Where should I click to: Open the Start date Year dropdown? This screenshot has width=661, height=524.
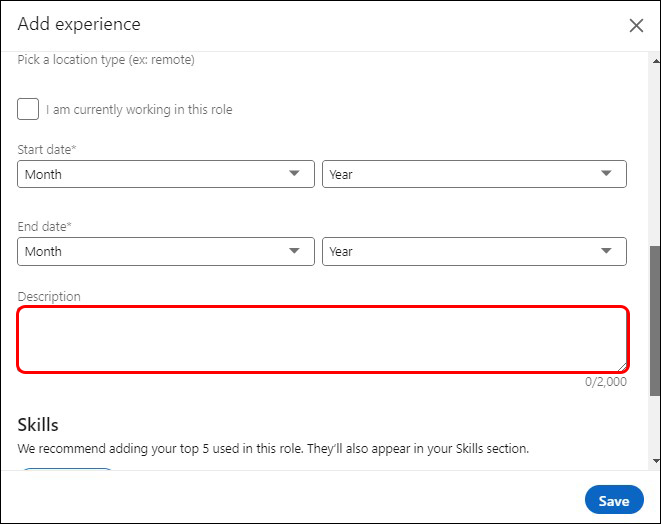pos(474,174)
